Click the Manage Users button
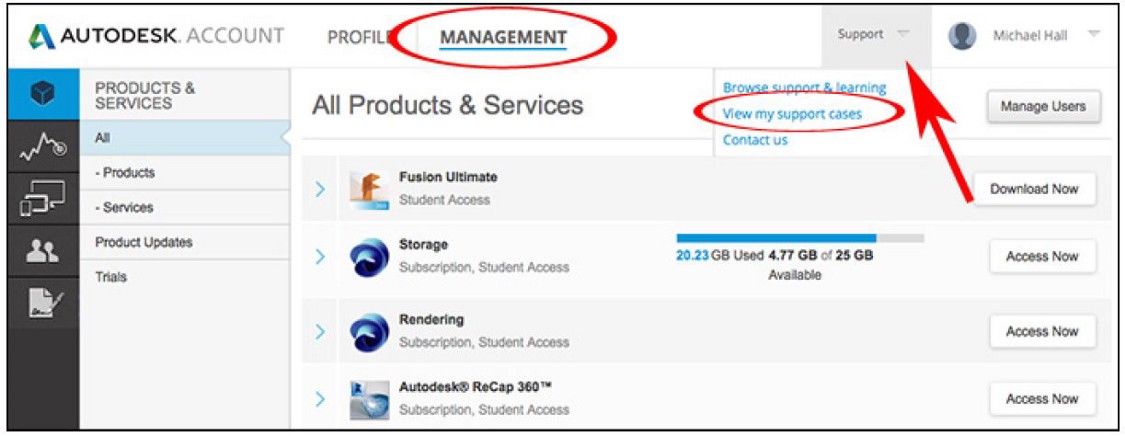 click(x=1043, y=107)
